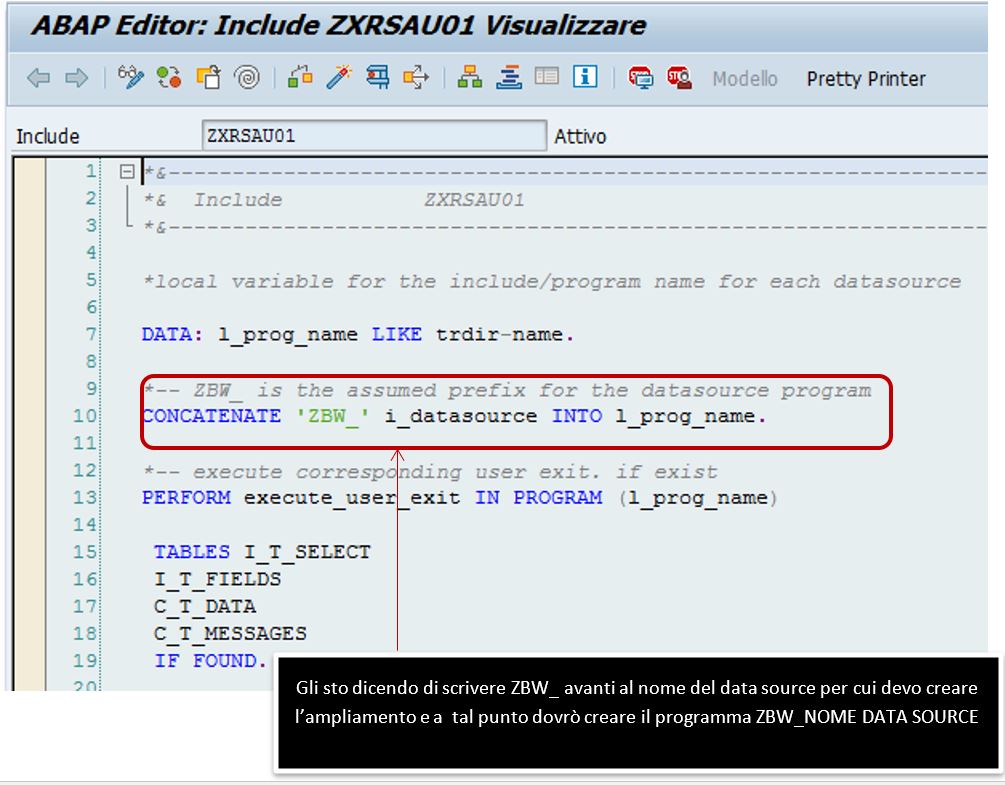The image size is (1005, 785).
Task: Click the back arrow icon
Action: [38, 78]
